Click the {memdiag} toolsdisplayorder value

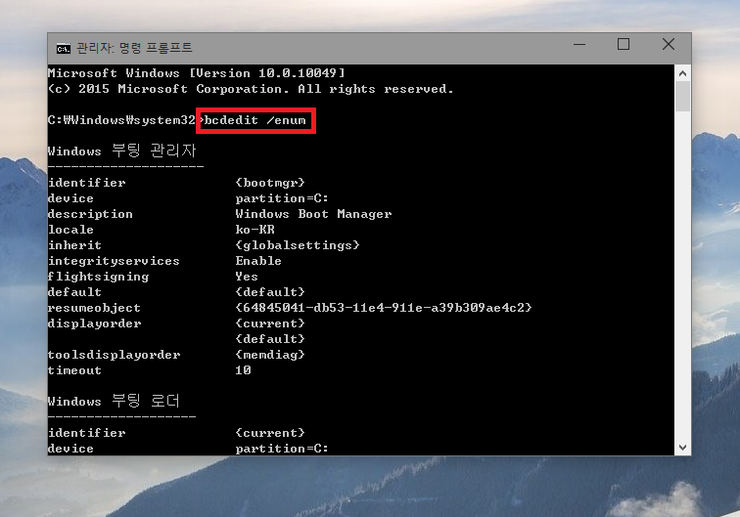click(x=270, y=355)
